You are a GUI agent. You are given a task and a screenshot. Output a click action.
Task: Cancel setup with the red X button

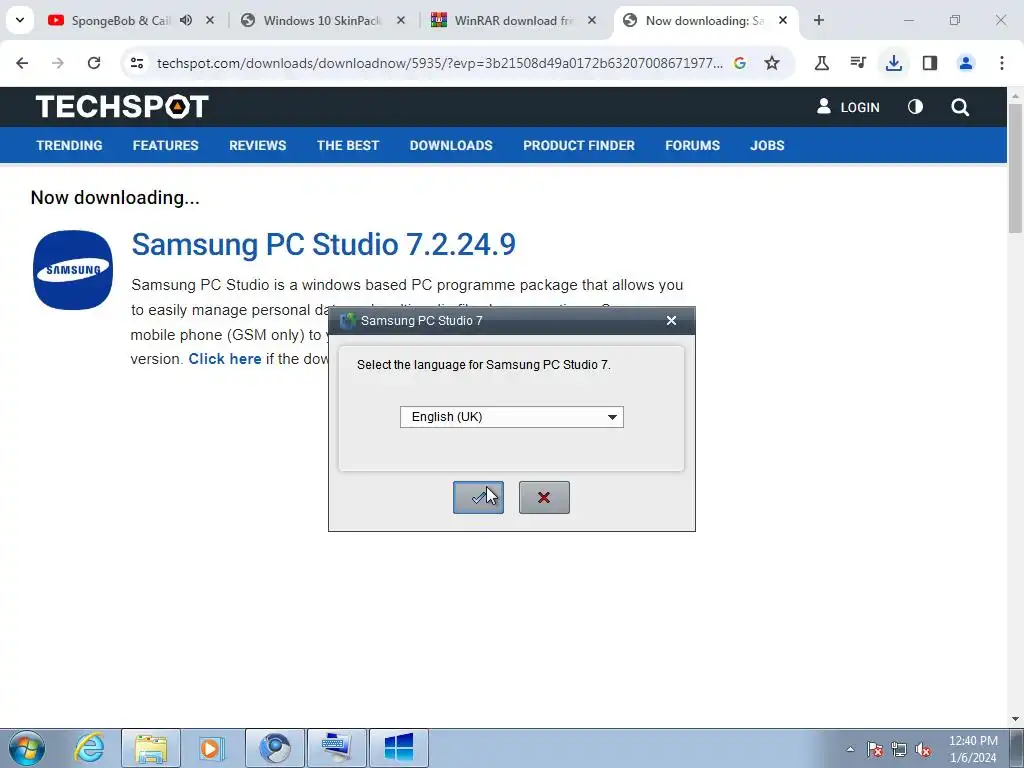pyautogui.click(x=544, y=498)
